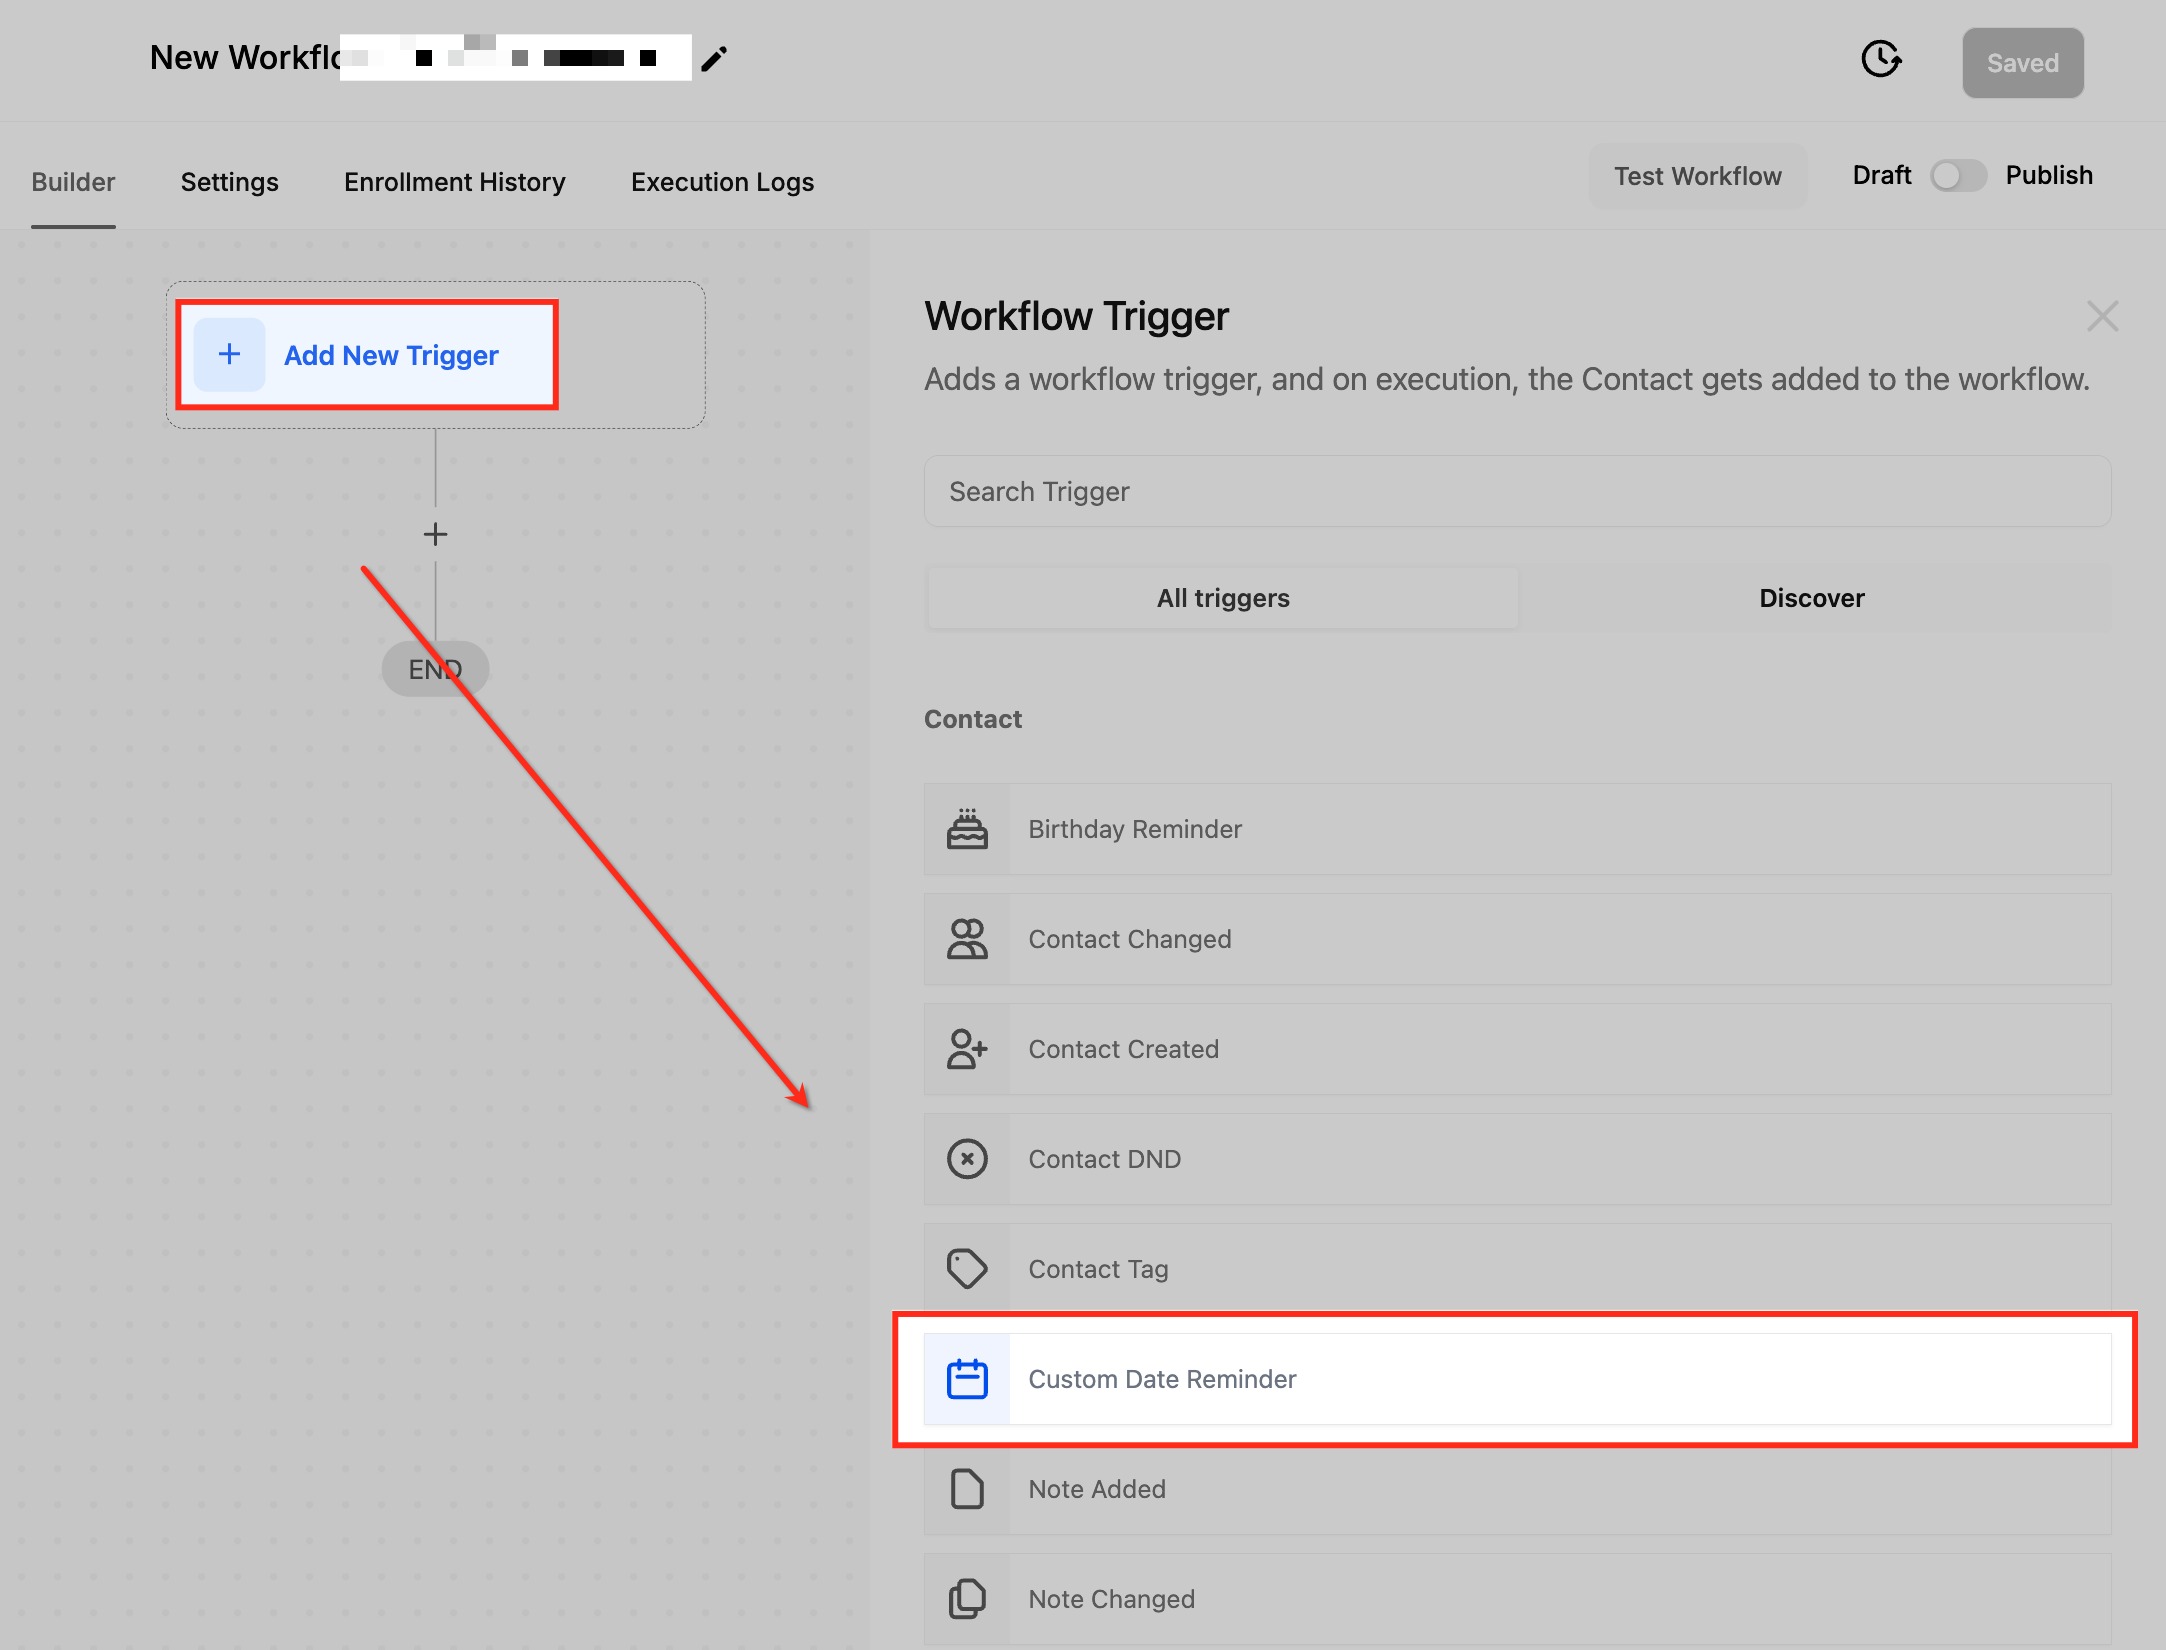The width and height of the screenshot is (2166, 1650).
Task: Click the Test Workflow button
Action: [1697, 176]
